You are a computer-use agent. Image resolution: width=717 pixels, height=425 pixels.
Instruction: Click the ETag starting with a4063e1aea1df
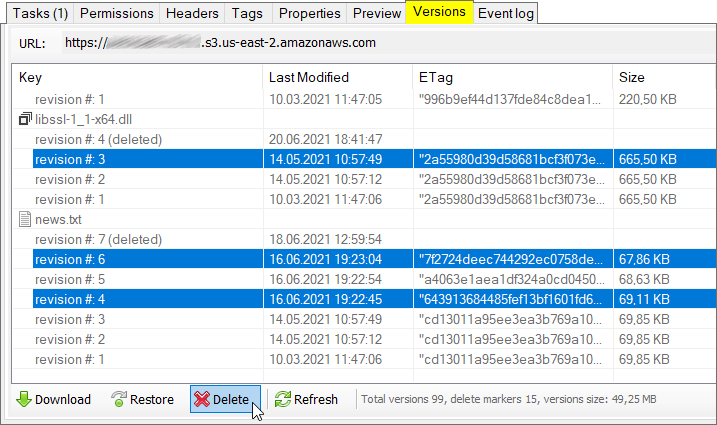click(511, 280)
